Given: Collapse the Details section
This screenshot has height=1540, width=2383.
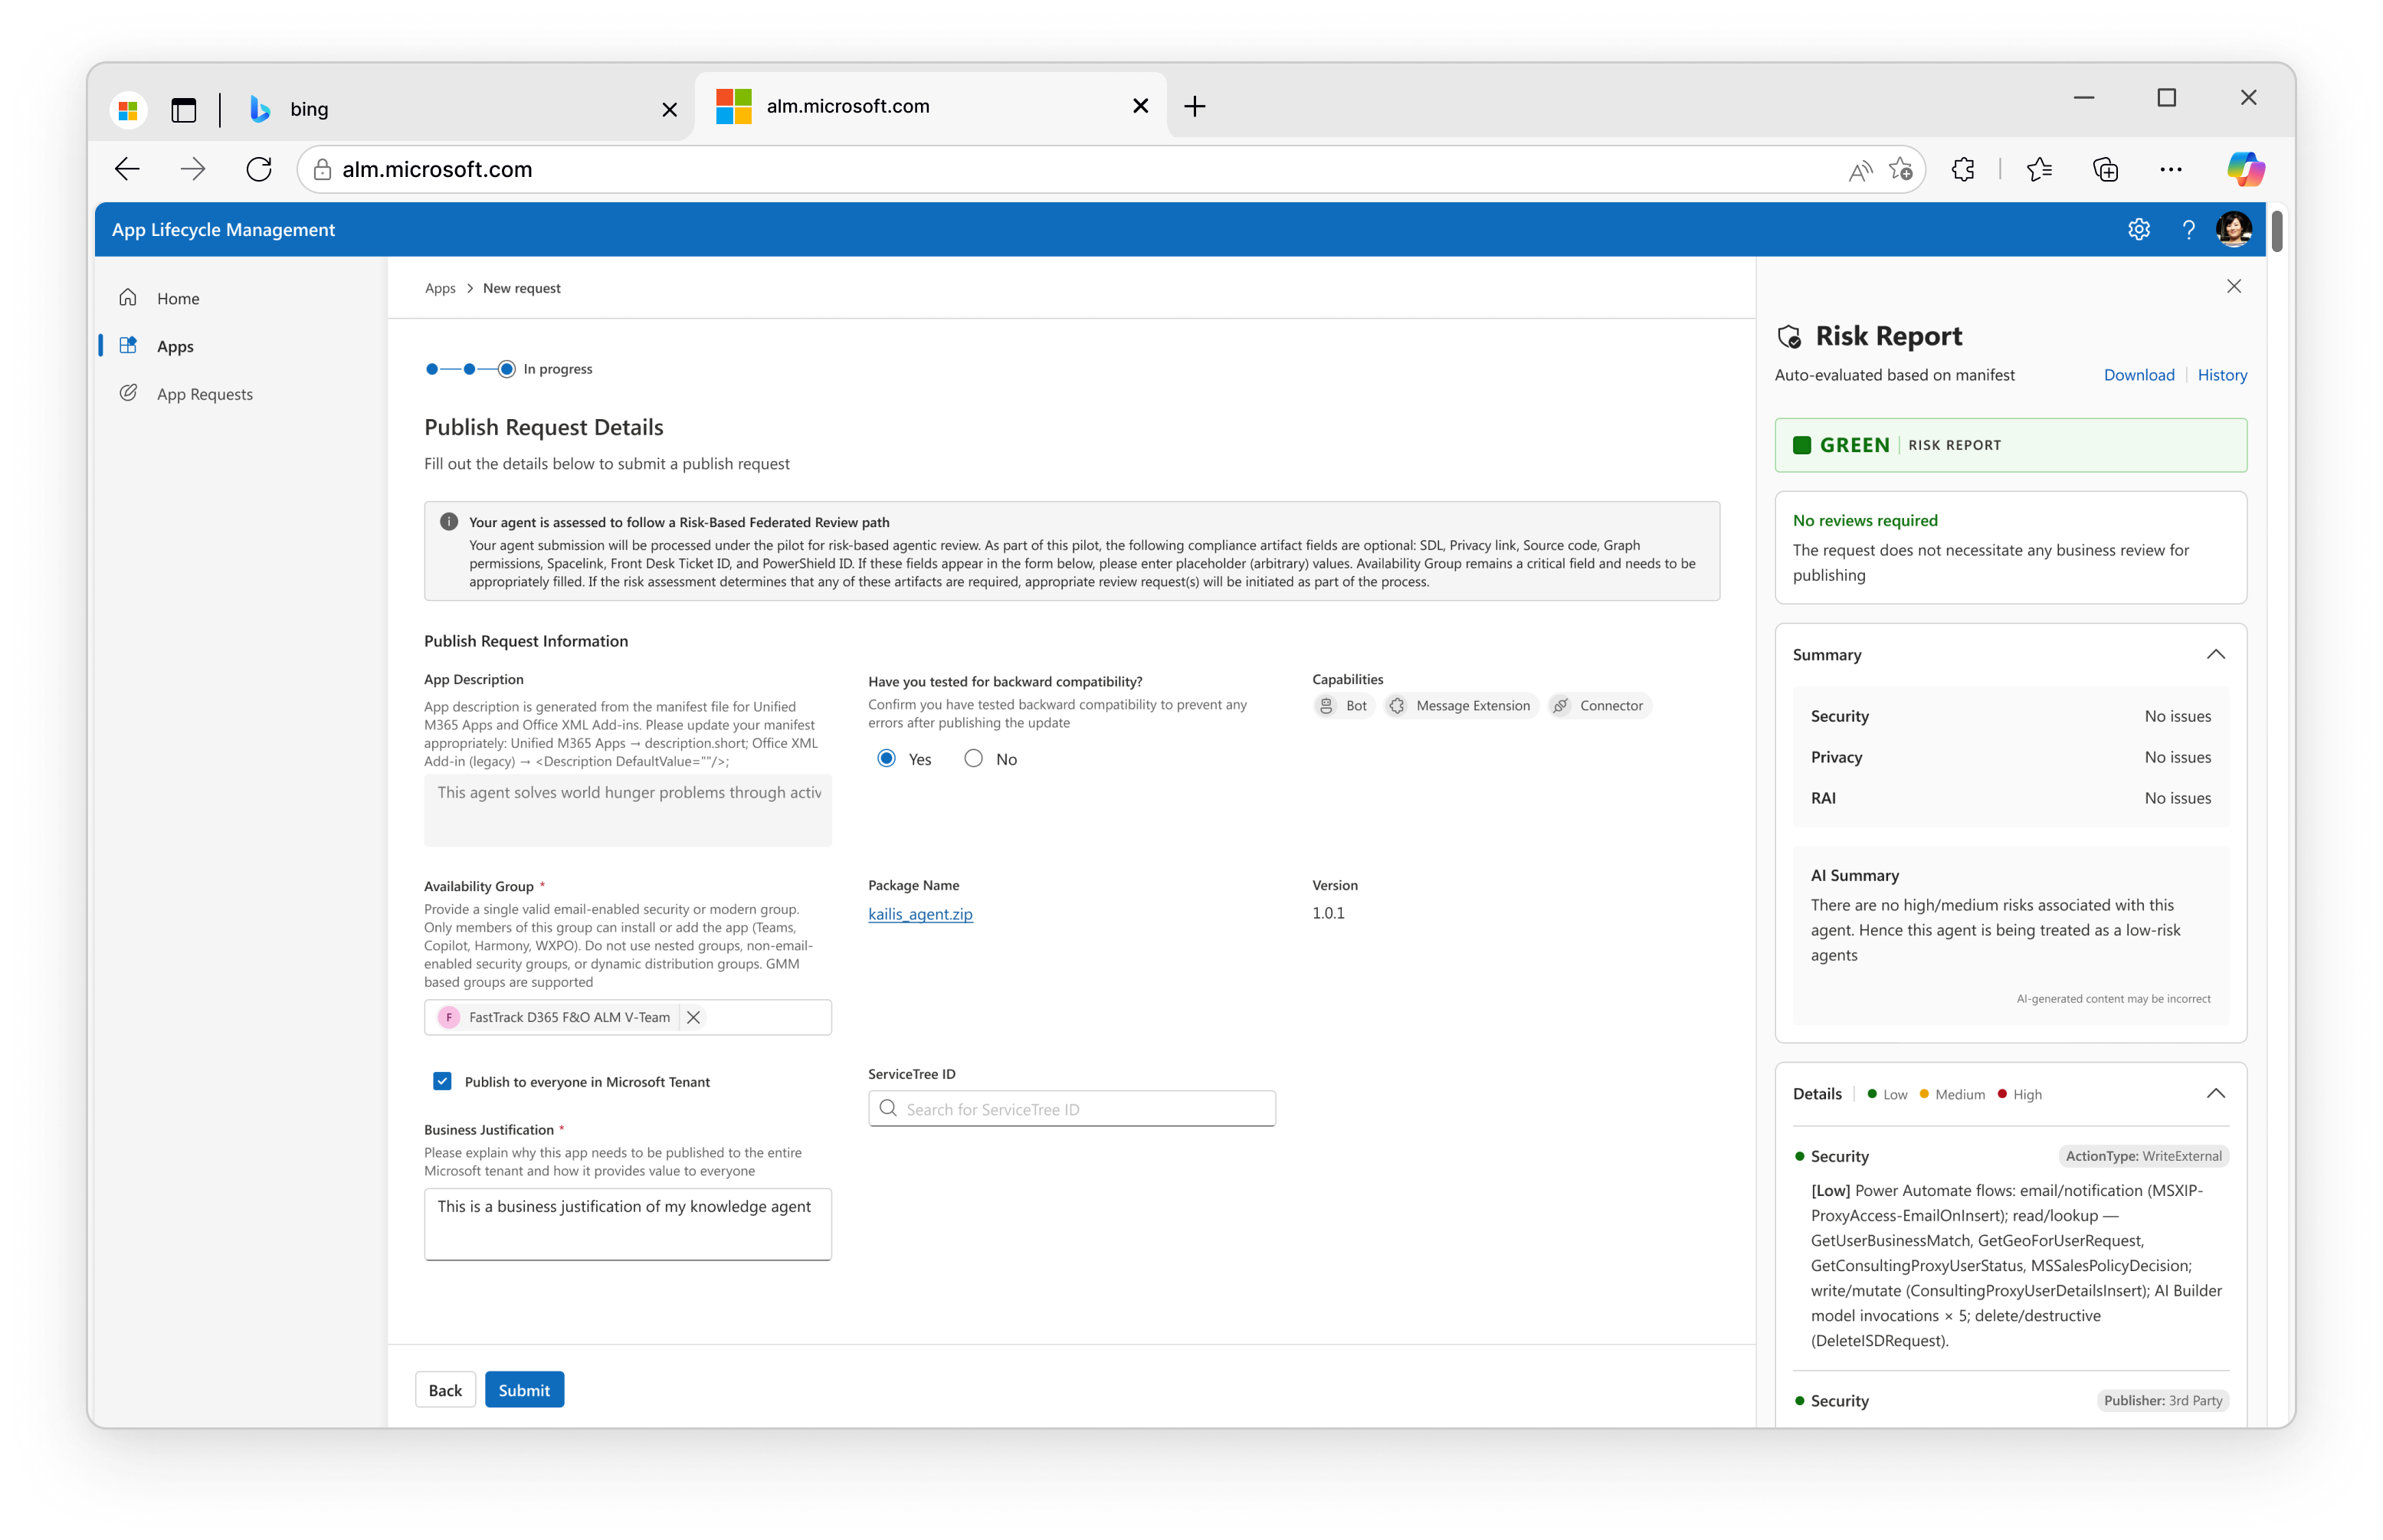Looking at the screenshot, I should (x=2216, y=1093).
